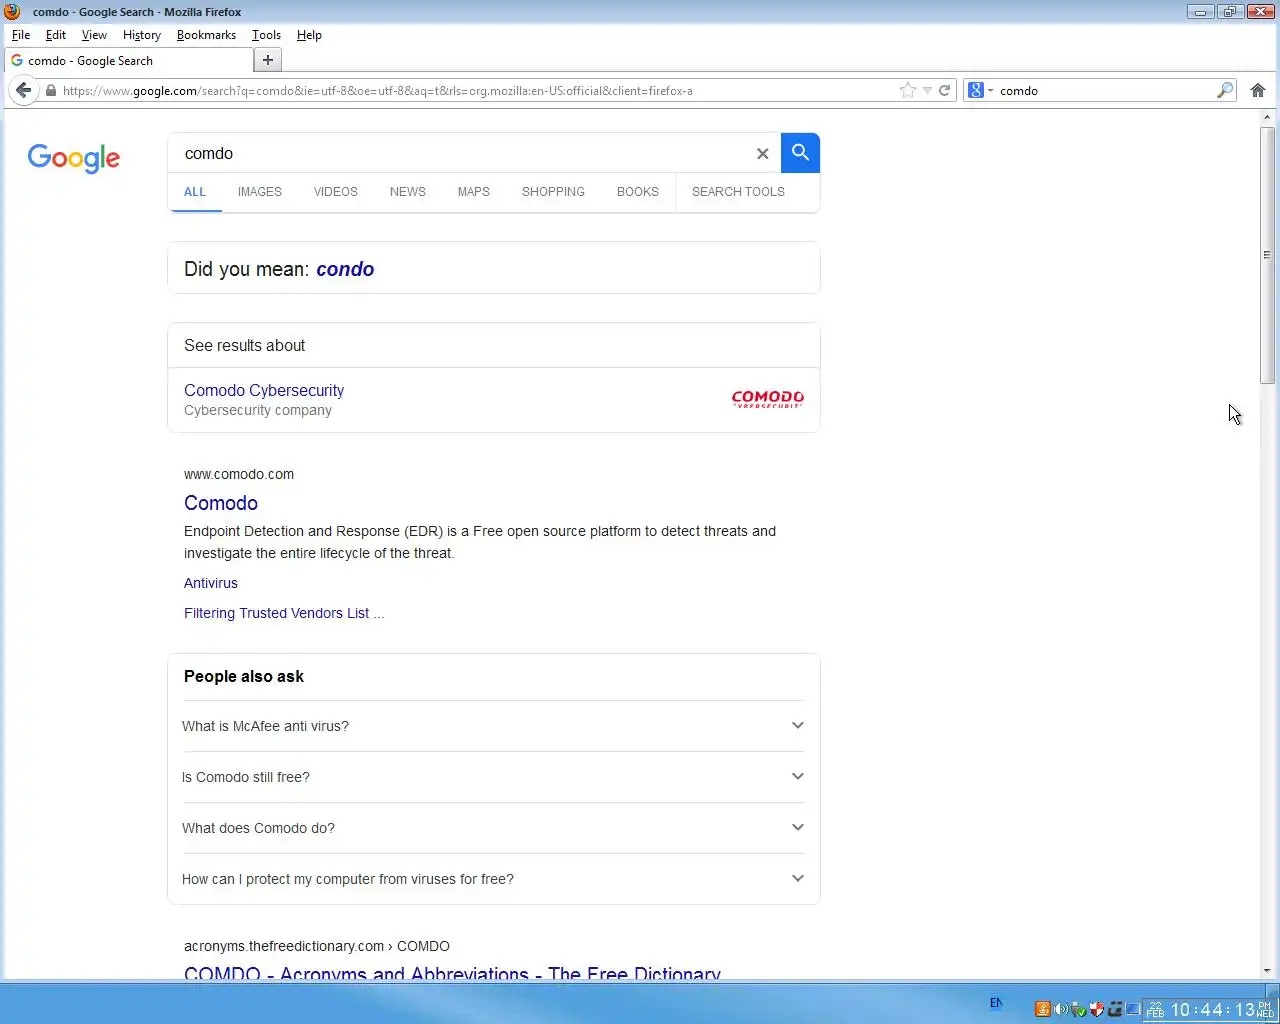Viewport: 1280px width, 1024px height.
Task: Click the 'condo' suggested spelling link
Action: [345, 269]
